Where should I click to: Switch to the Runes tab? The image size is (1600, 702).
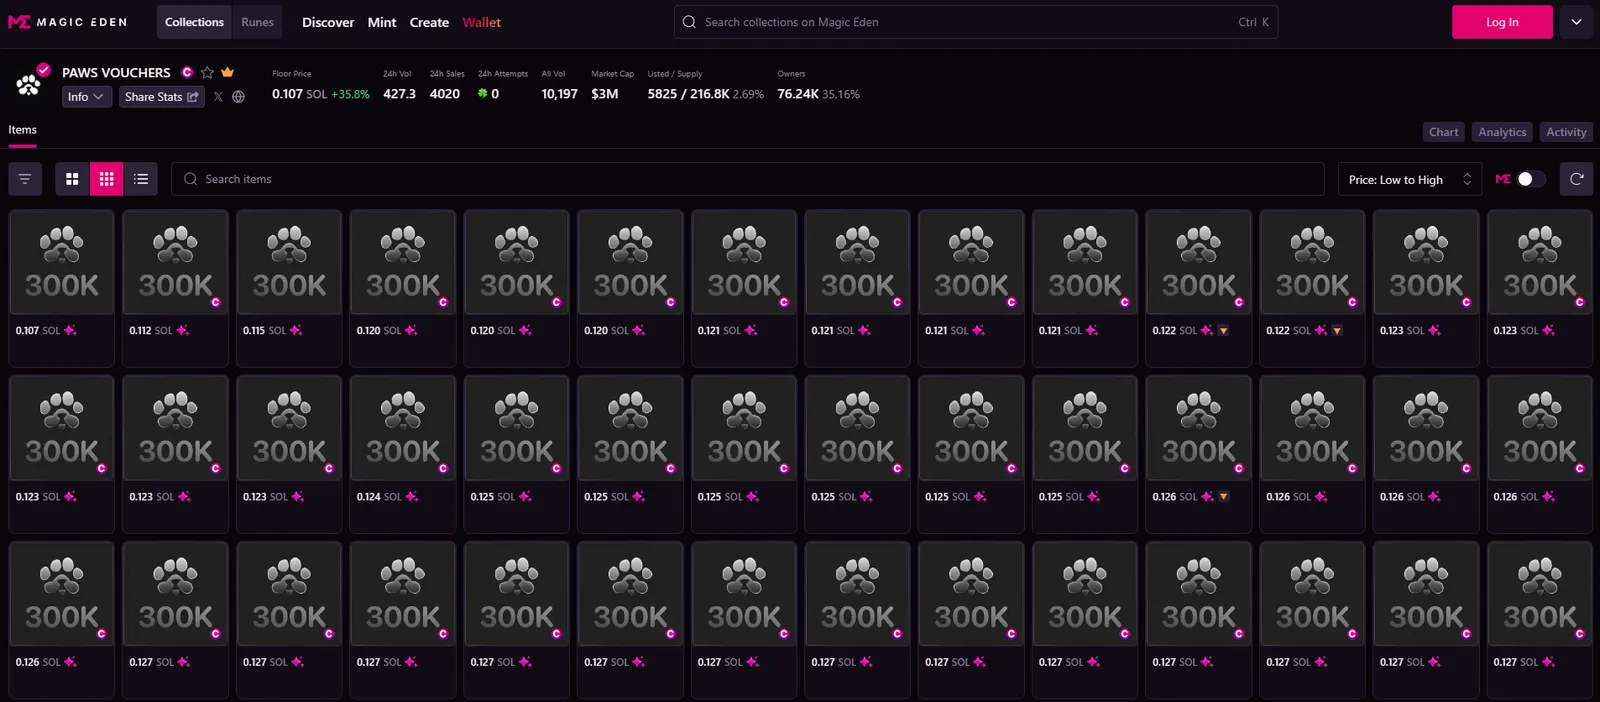[257, 22]
